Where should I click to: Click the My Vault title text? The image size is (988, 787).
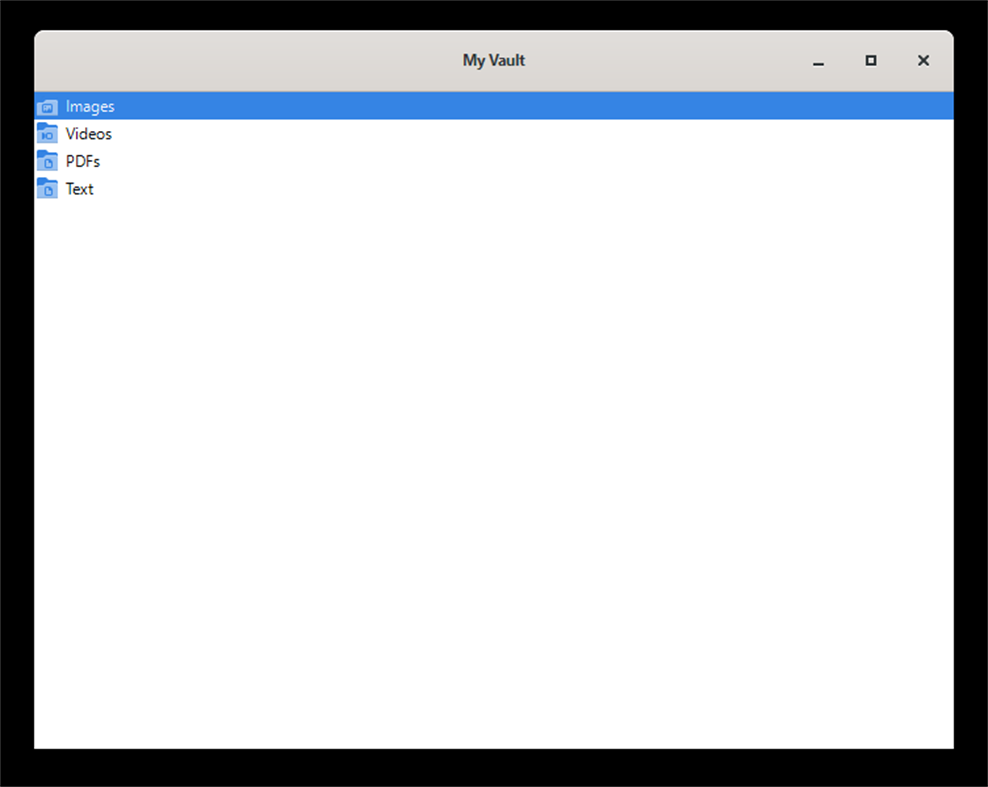point(493,60)
